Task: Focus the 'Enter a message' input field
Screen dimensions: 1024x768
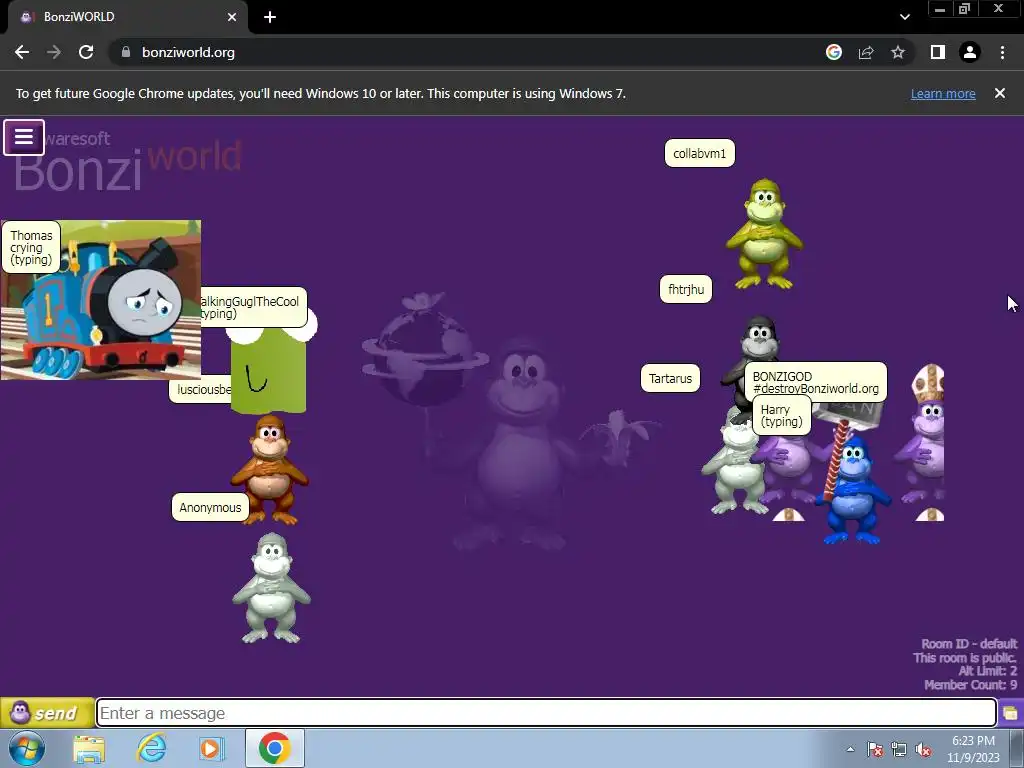Action: point(546,713)
